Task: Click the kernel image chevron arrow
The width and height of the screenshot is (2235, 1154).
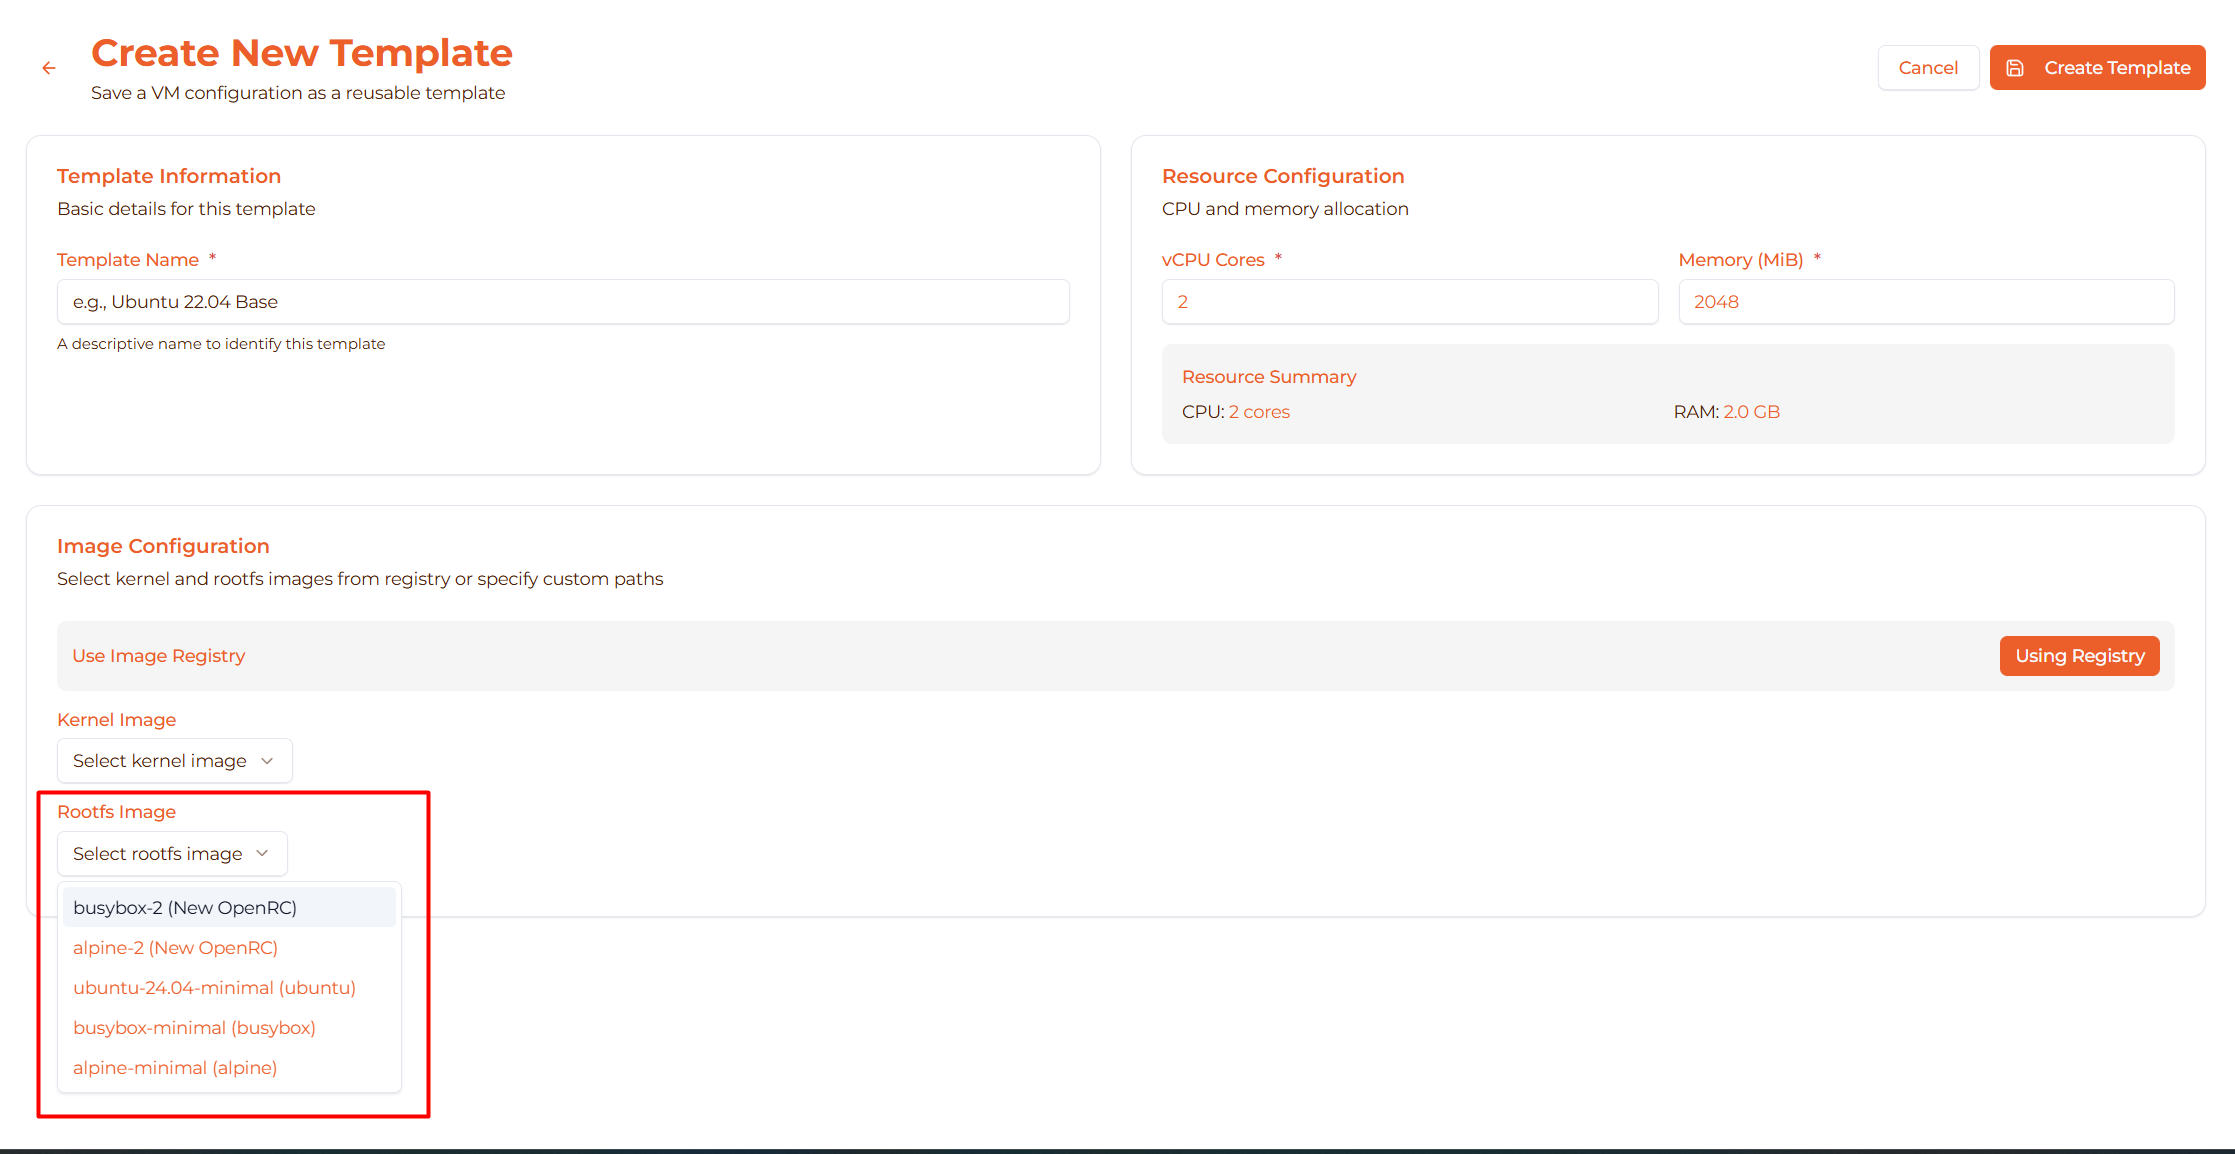Action: click(x=267, y=761)
